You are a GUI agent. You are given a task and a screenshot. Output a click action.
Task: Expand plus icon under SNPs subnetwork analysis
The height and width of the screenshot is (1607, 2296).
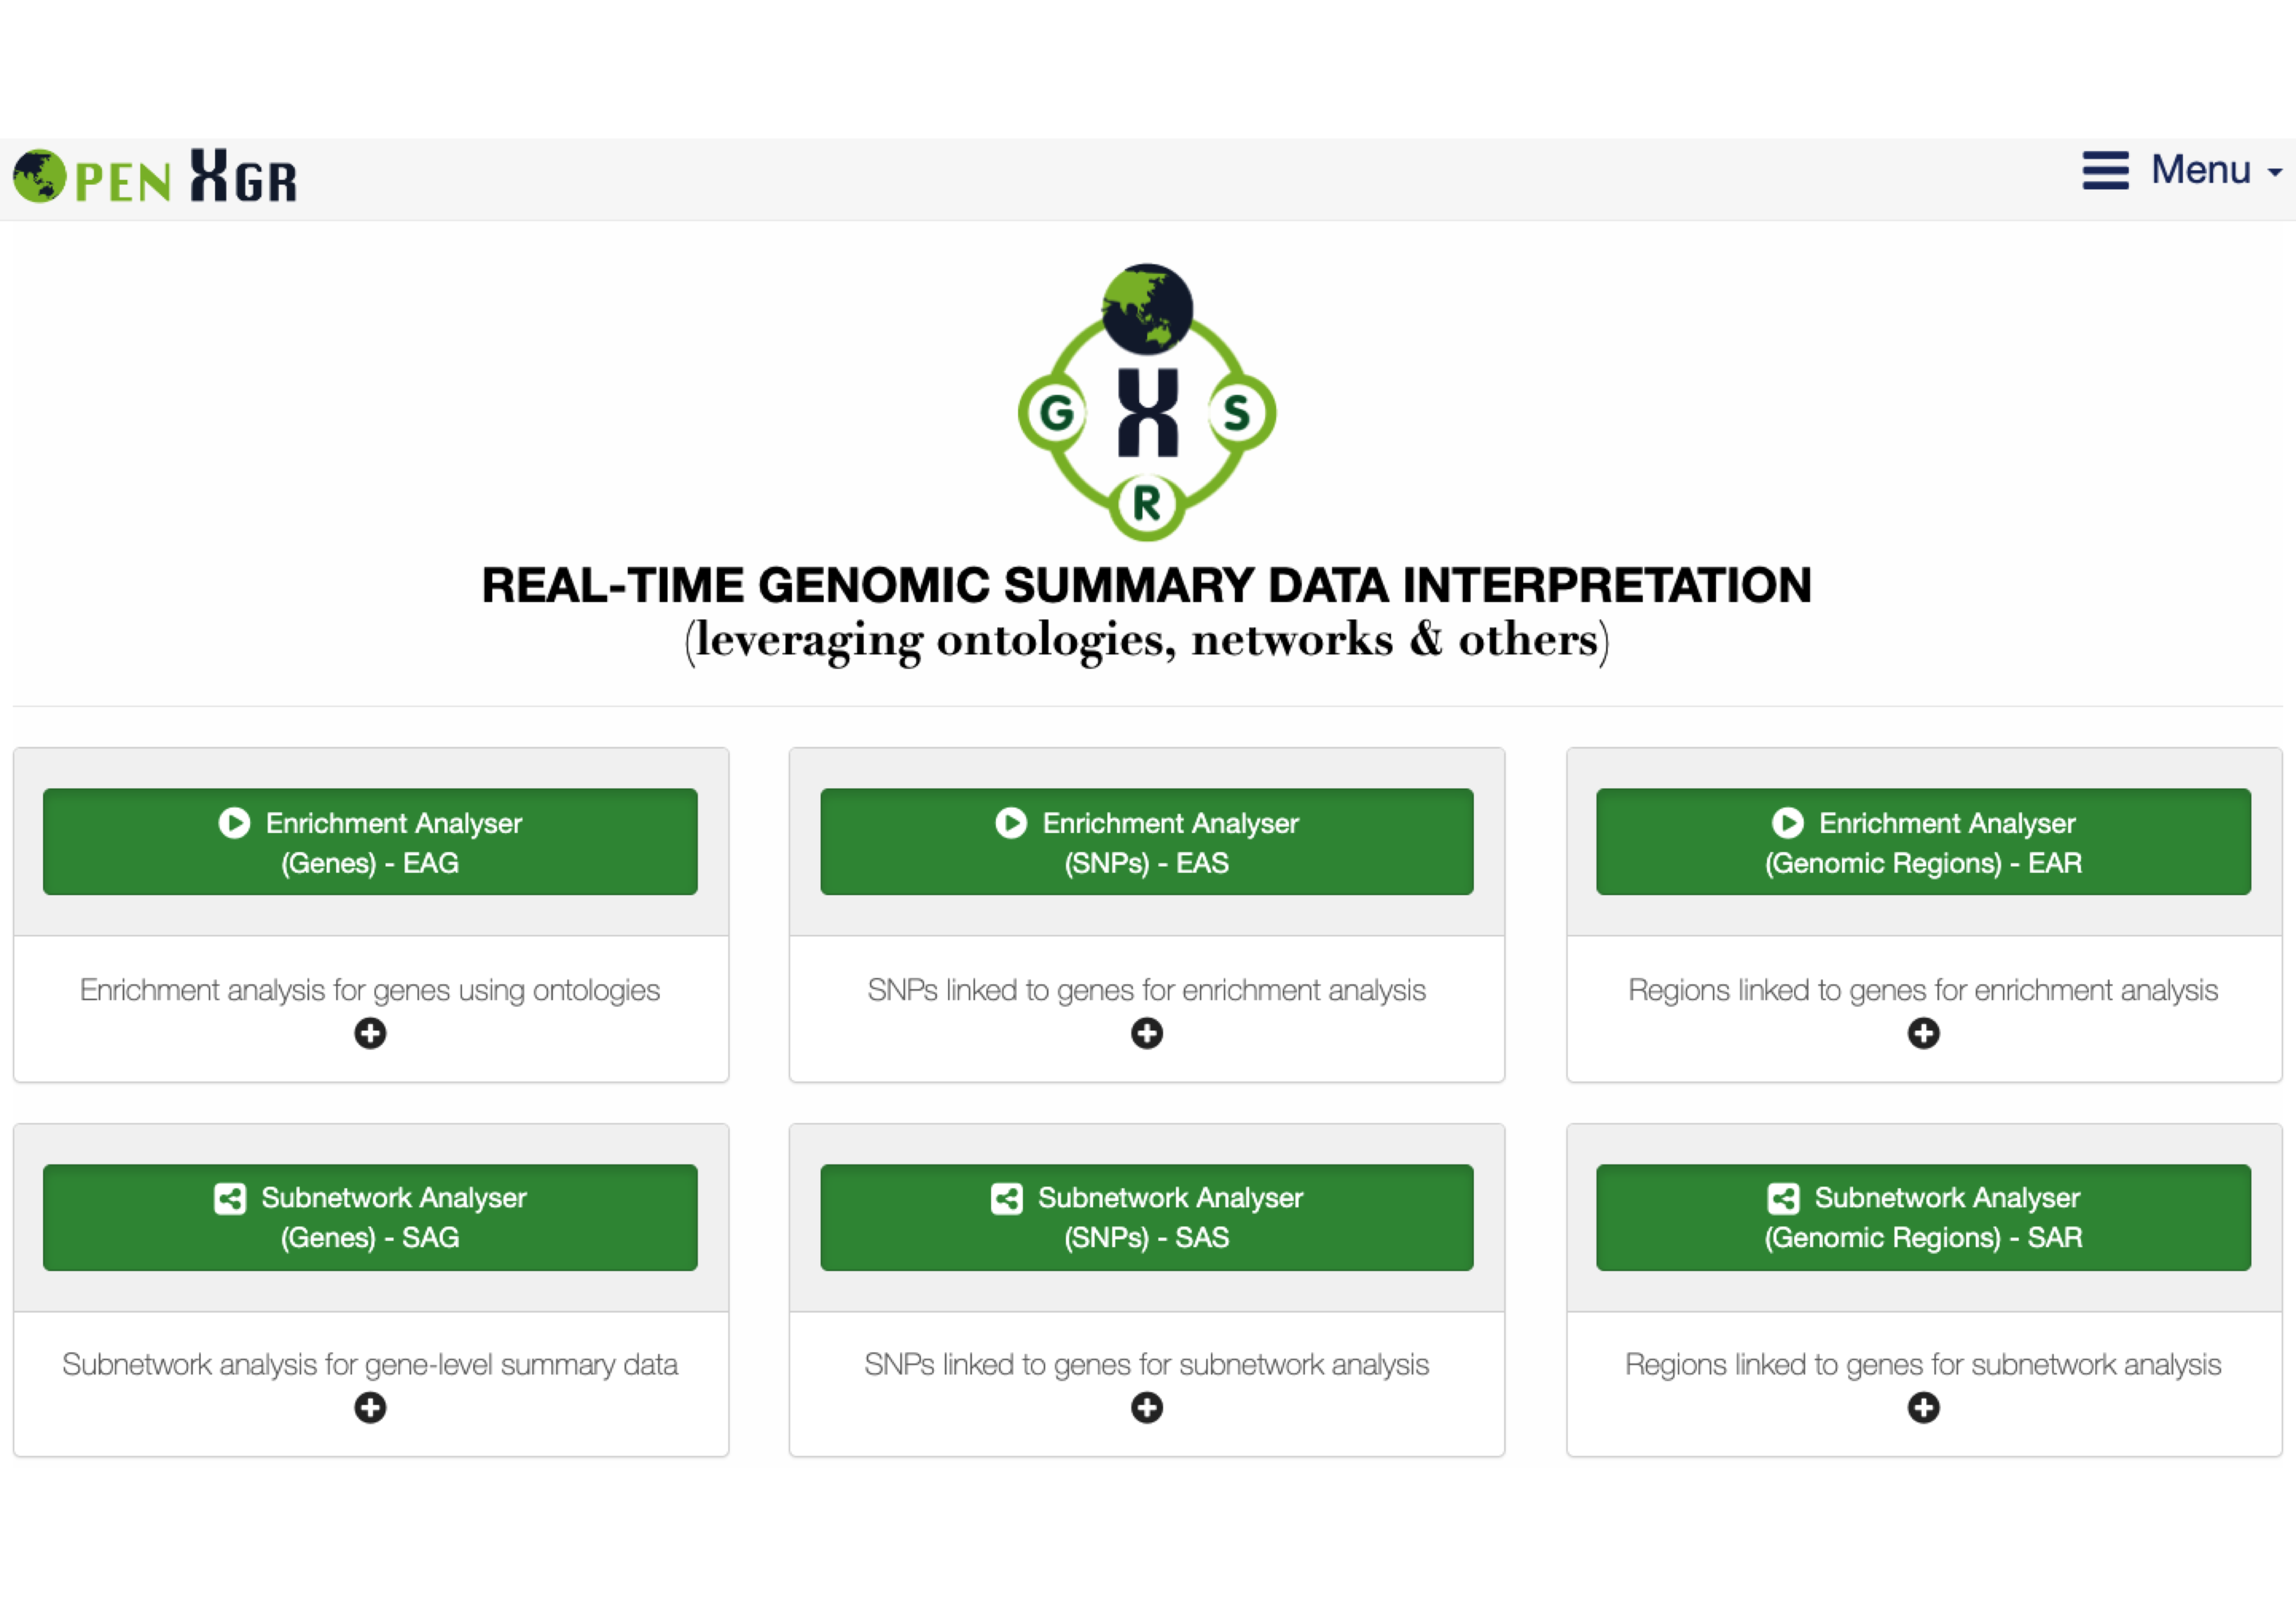[1147, 1408]
